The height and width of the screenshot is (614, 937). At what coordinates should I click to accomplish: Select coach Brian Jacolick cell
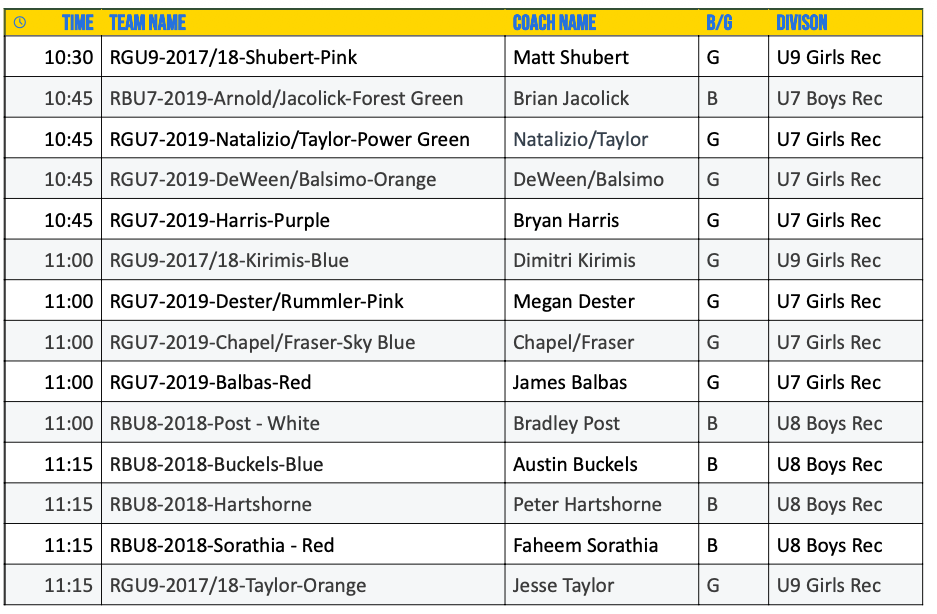pyautogui.click(x=571, y=99)
